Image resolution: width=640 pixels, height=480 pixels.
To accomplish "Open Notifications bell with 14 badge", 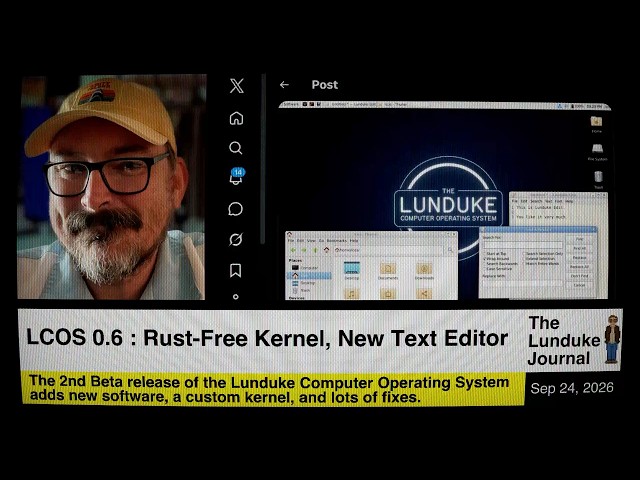I will pyautogui.click(x=236, y=177).
